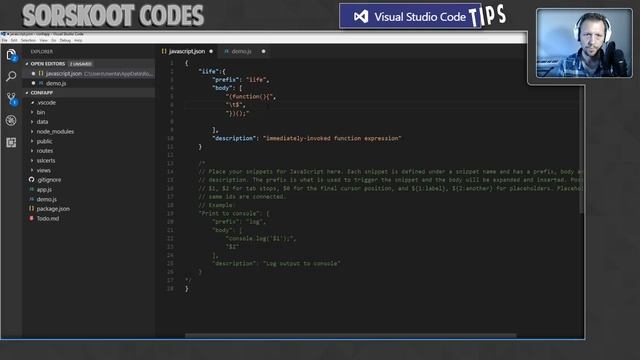
Task: Click the JS icon beside demo.js in tree
Action: pos(31,199)
